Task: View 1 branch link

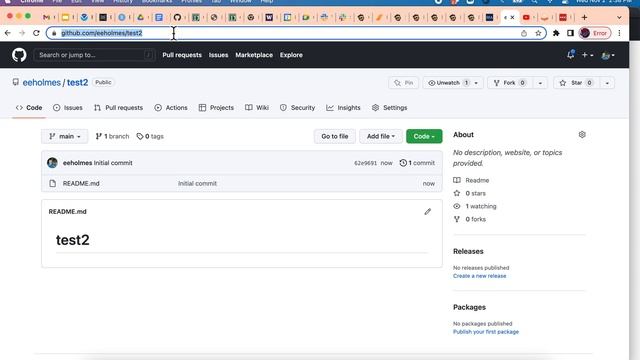Action: click(x=112, y=136)
